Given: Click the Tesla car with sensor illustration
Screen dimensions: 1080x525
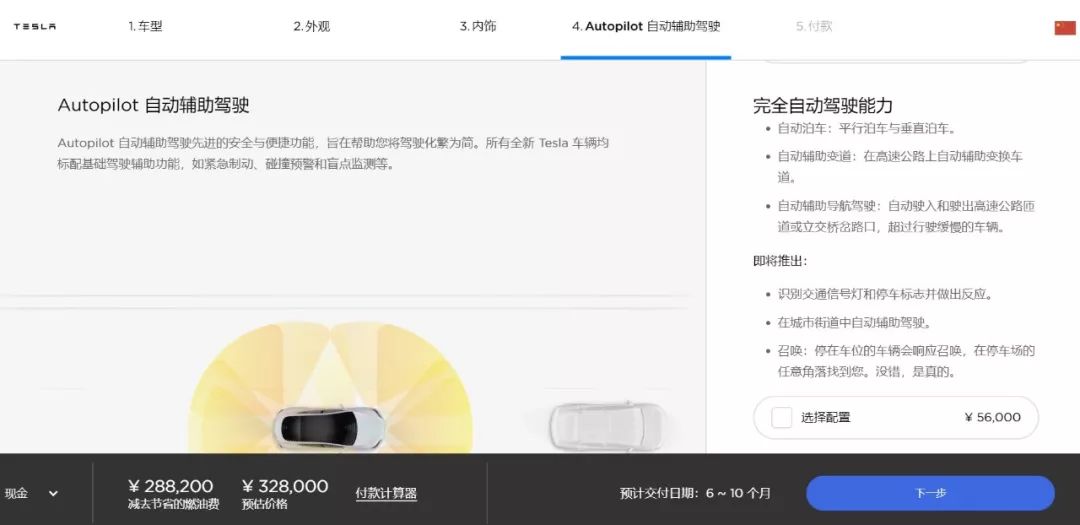Looking at the screenshot, I should tap(329, 426).
